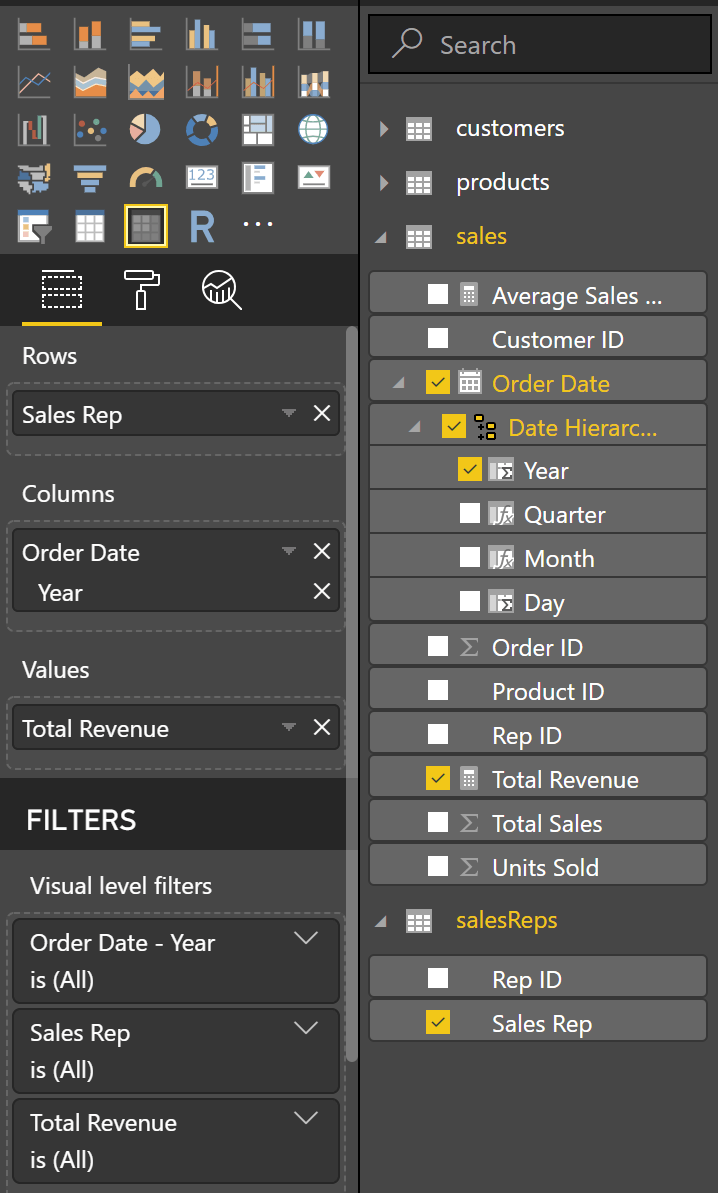Open the Analytics pane
Screen dimensions: 718x1193
(x=220, y=293)
